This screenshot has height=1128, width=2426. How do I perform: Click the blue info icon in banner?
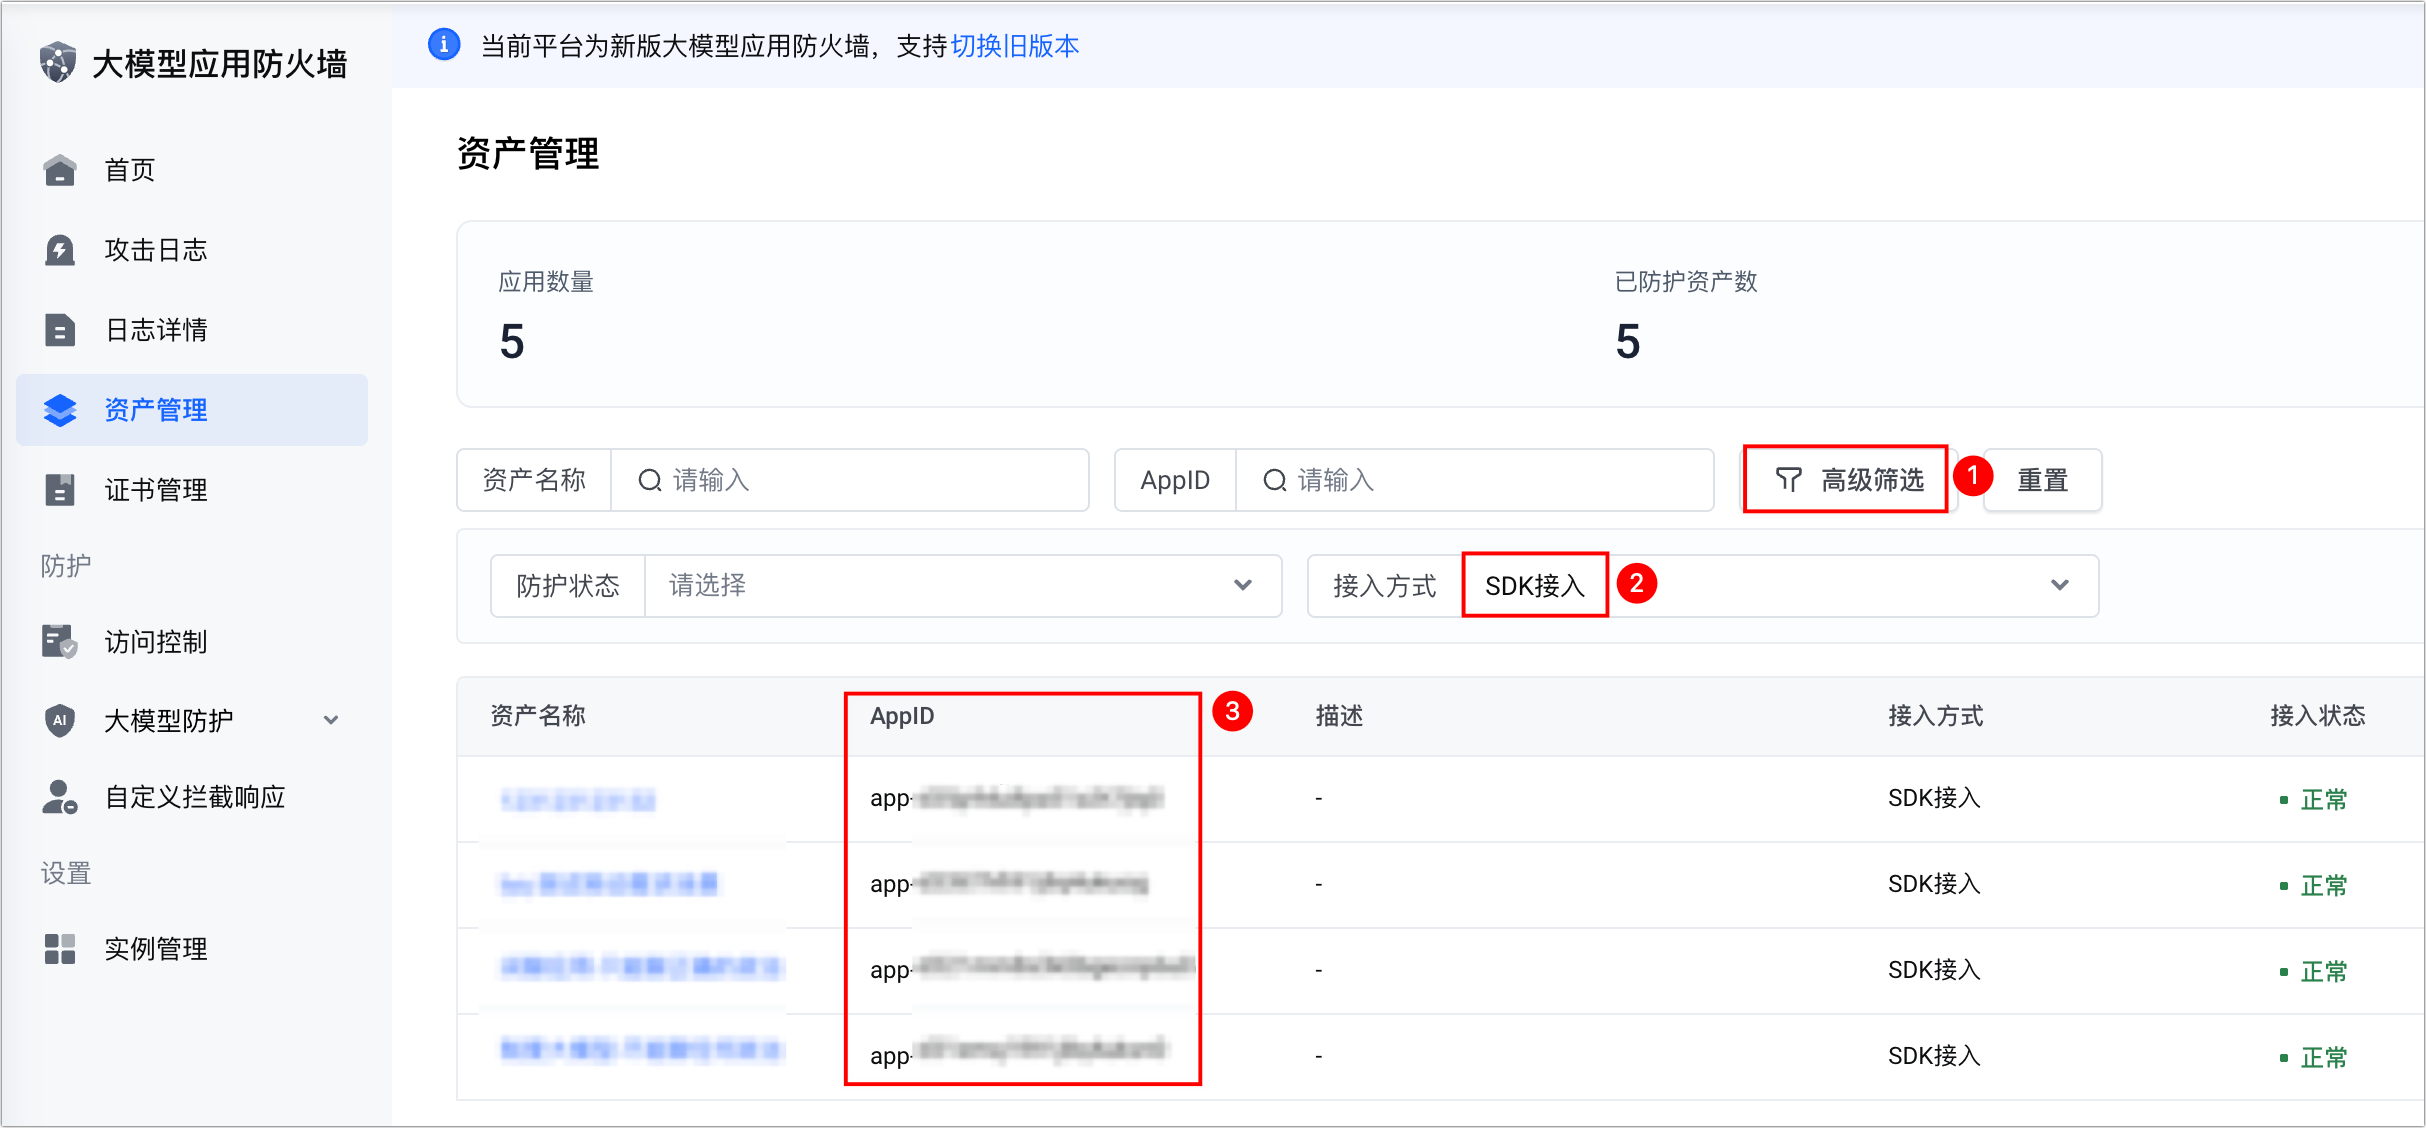tap(444, 45)
